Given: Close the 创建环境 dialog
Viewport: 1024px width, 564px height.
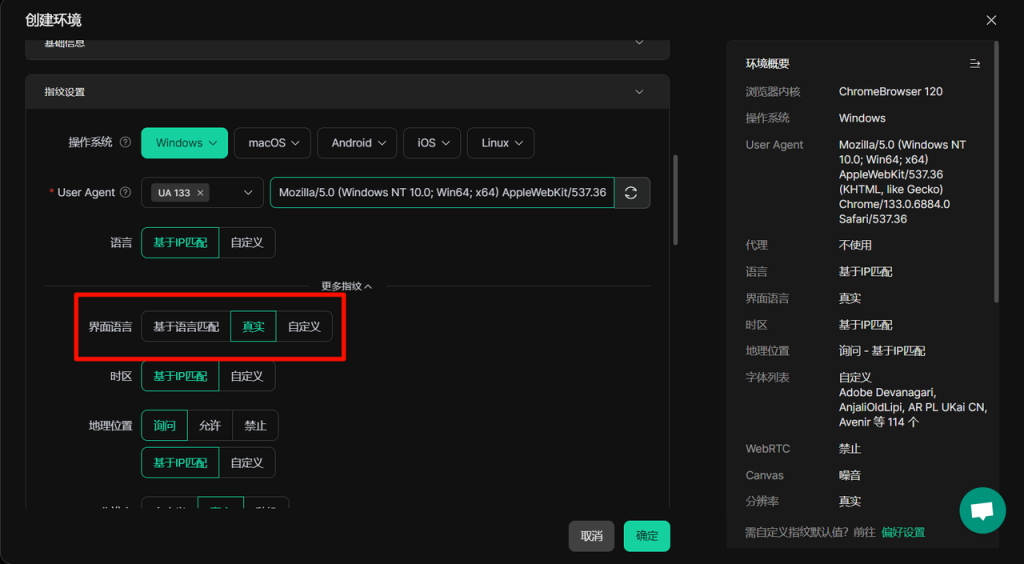Looking at the screenshot, I should (991, 20).
